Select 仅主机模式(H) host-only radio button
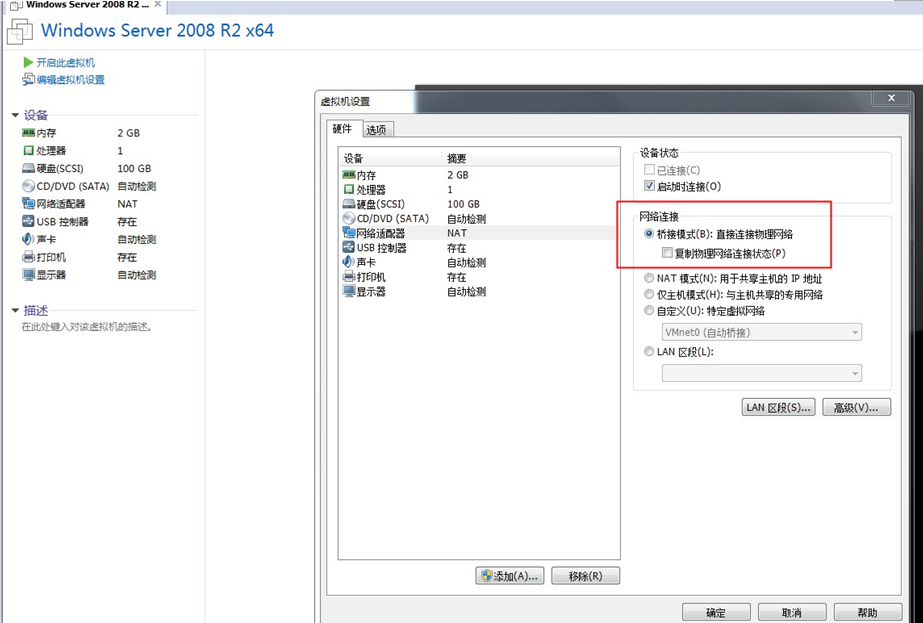923x623 pixels. (649, 294)
